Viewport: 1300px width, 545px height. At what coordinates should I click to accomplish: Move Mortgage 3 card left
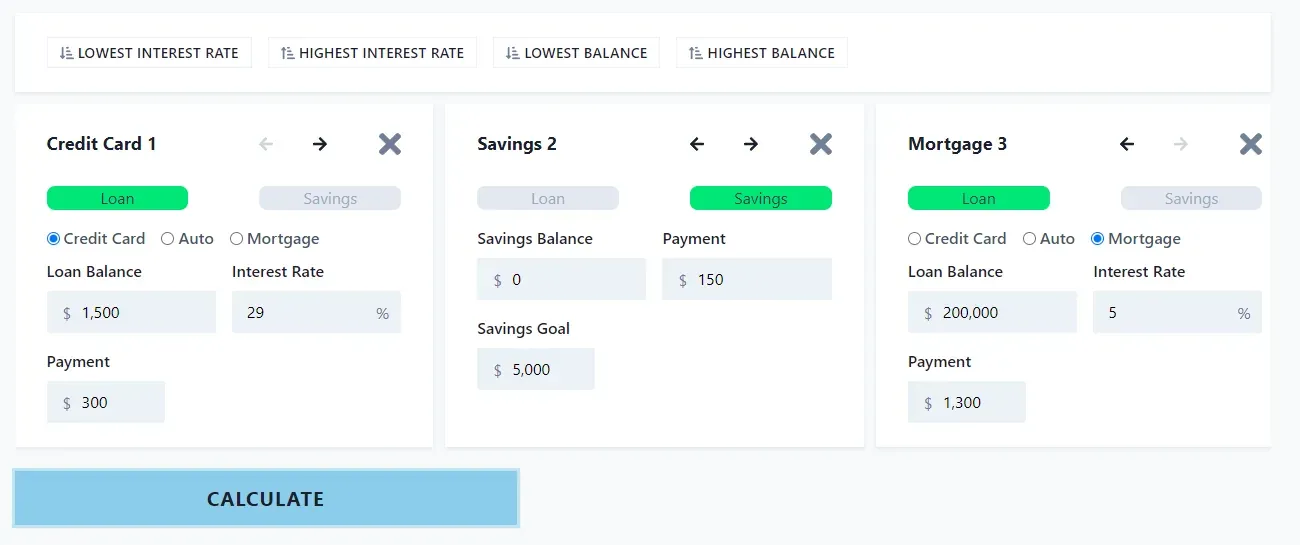point(1127,144)
